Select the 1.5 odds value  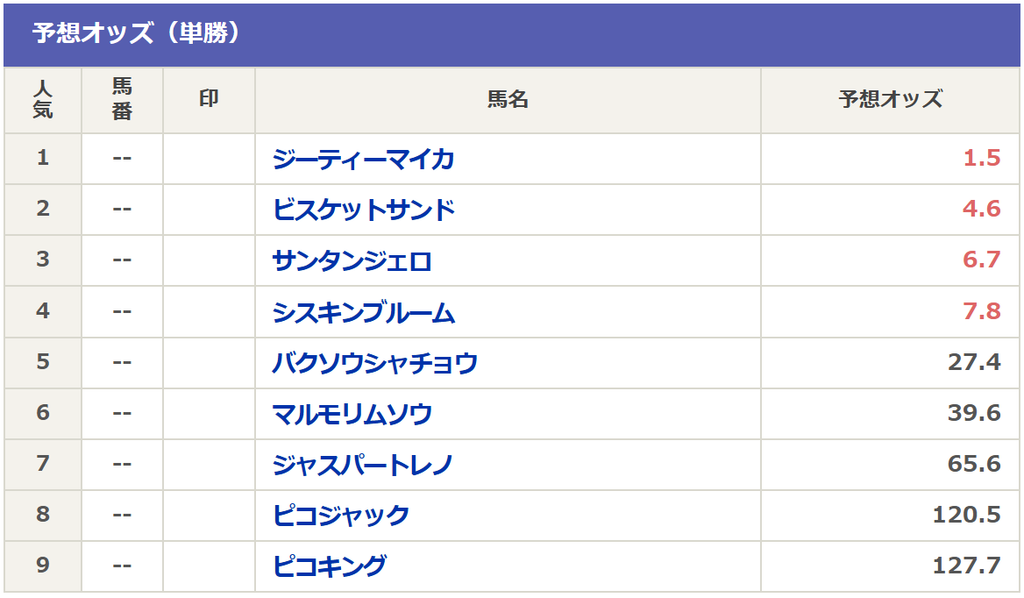pyautogui.click(x=982, y=158)
